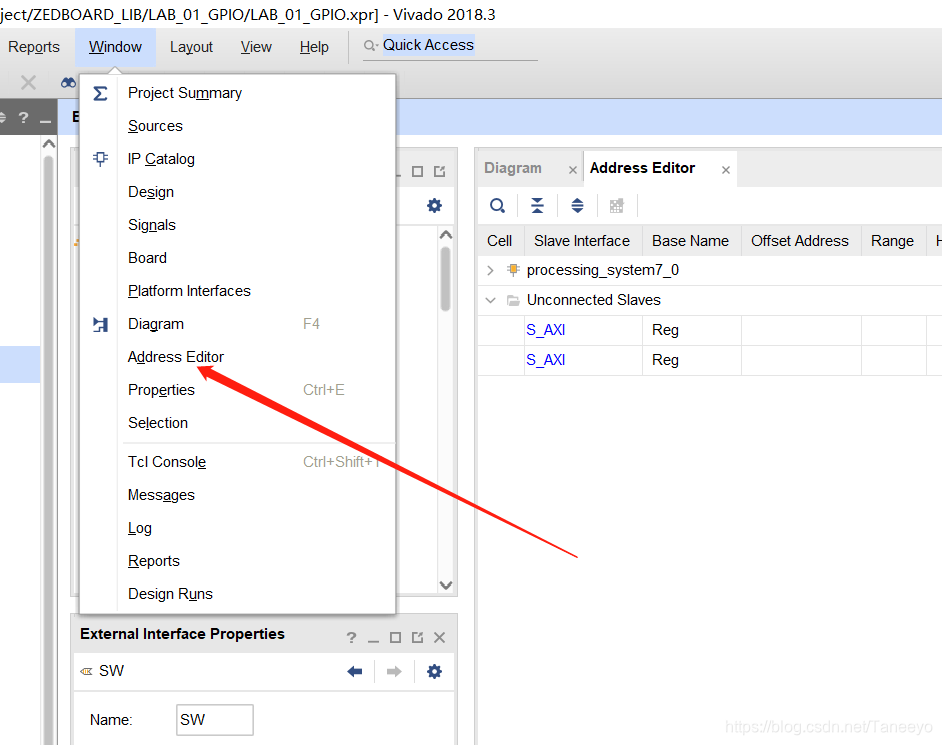Choose Sources in the Window menu

(238, 126)
